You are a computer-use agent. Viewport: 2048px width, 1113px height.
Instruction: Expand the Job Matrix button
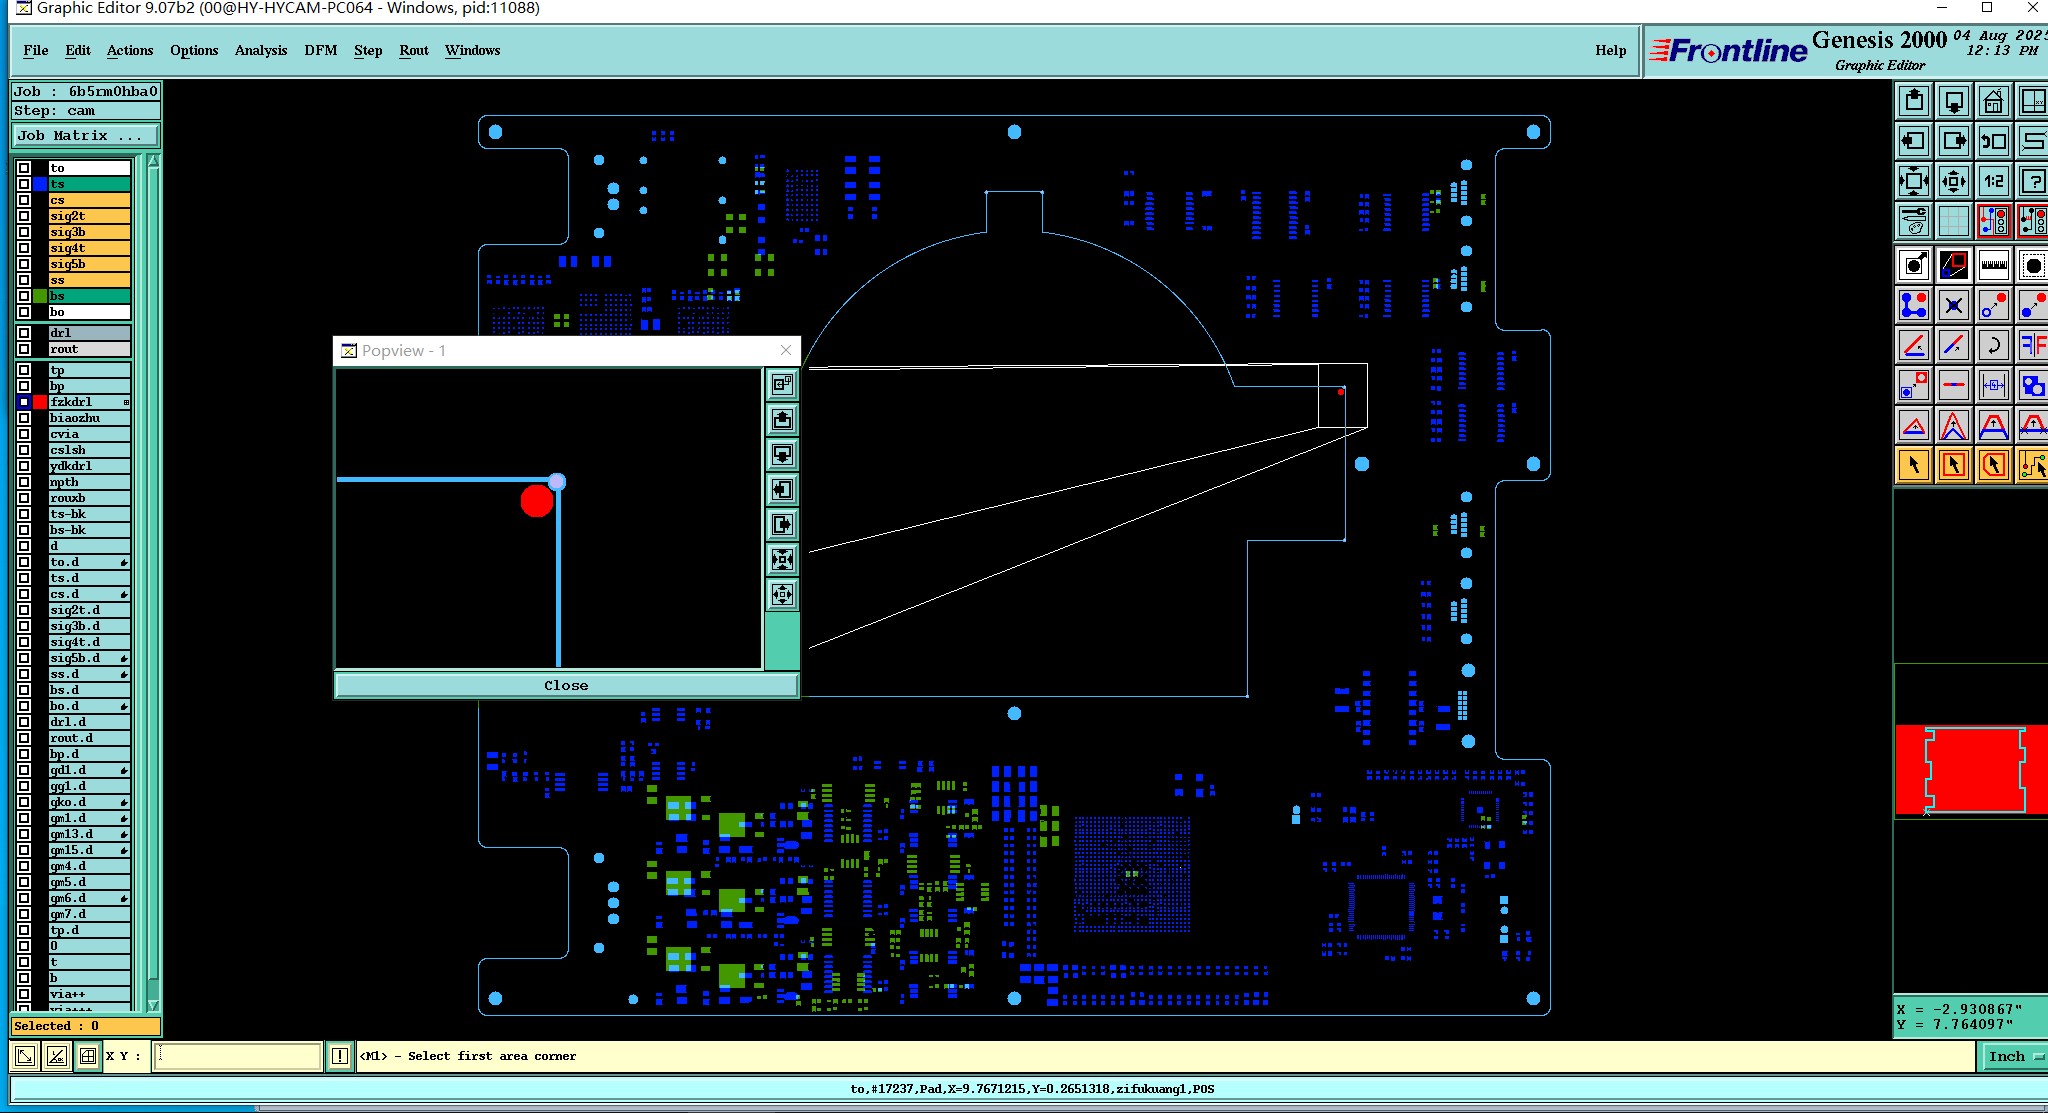pos(86,136)
